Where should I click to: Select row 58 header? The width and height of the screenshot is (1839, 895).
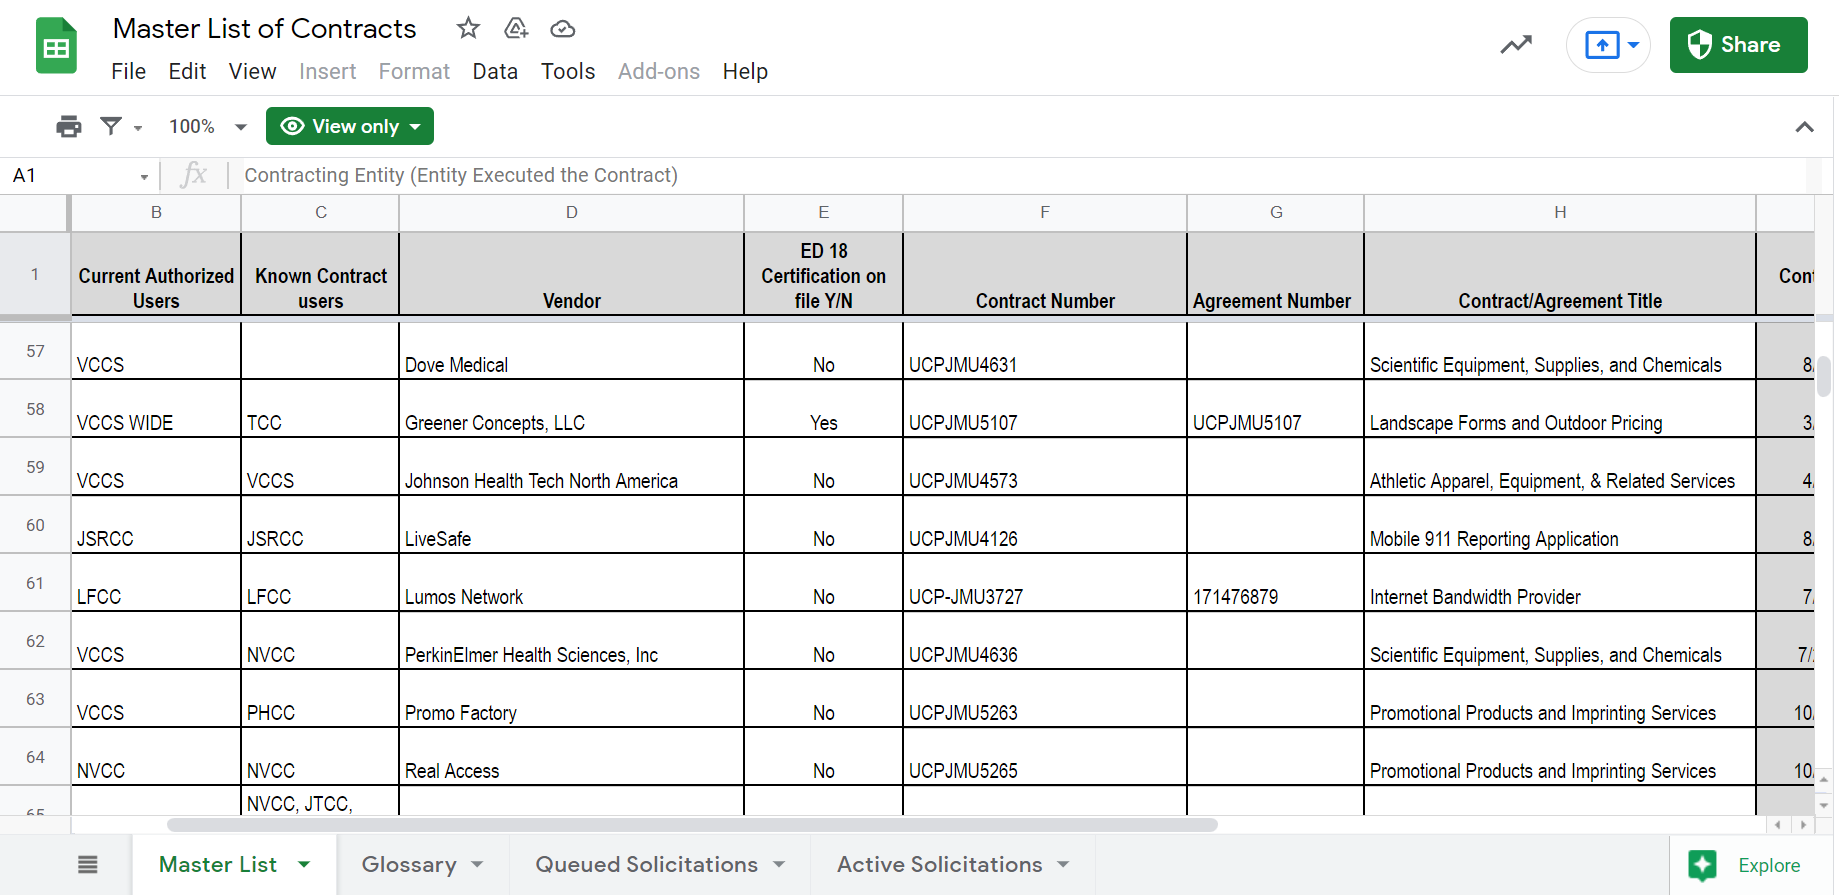35,409
